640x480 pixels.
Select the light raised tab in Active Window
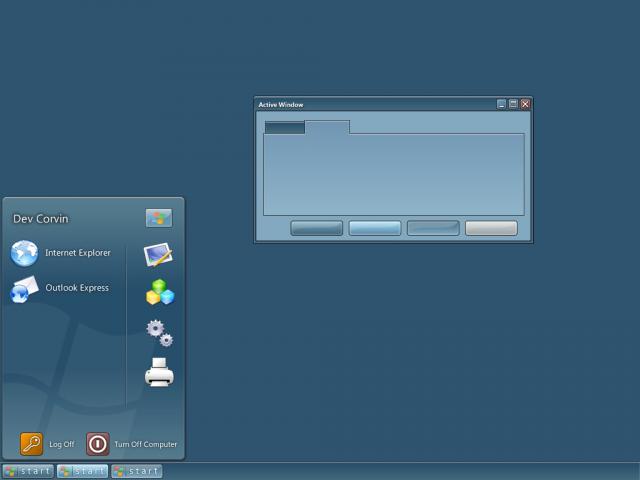pyautogui.click(x=327, y=127)
